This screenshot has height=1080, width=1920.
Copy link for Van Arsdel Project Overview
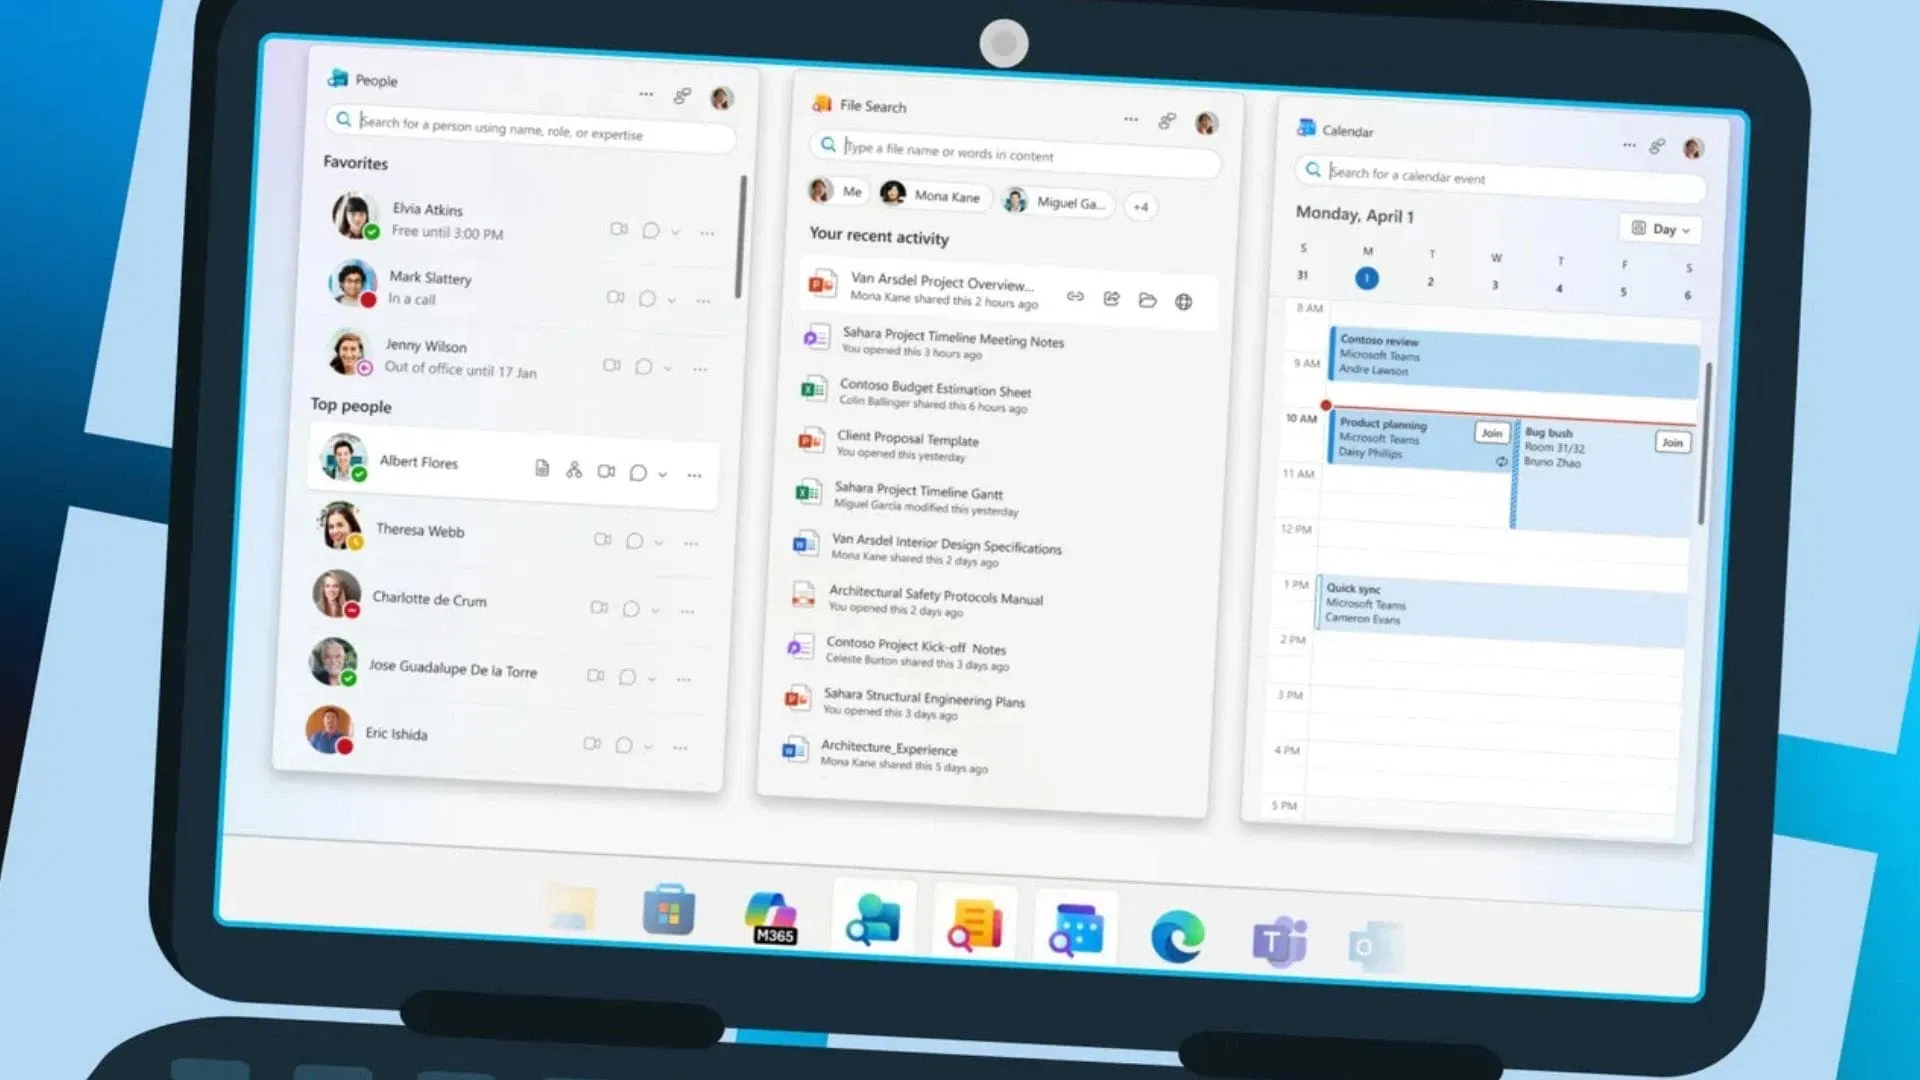pos(1075,296)
